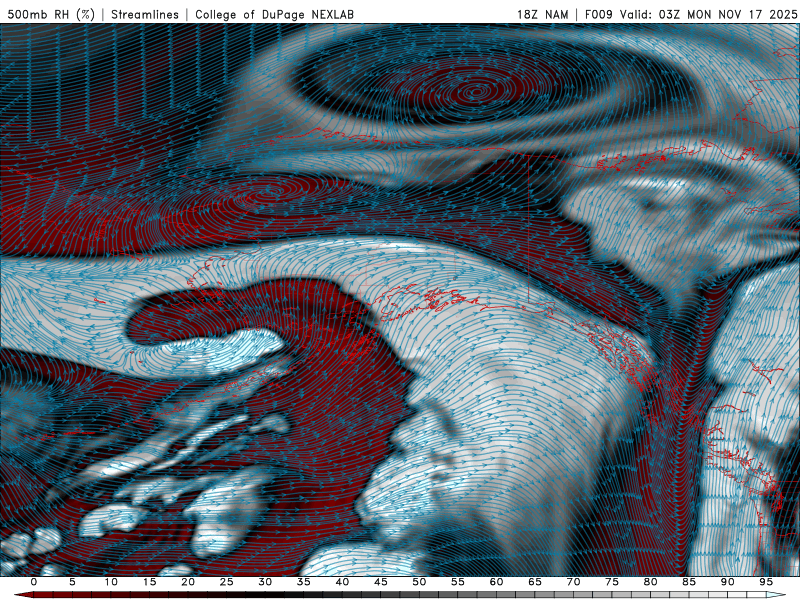Click 'F009' forecast hour text

[x=598, y=14]
